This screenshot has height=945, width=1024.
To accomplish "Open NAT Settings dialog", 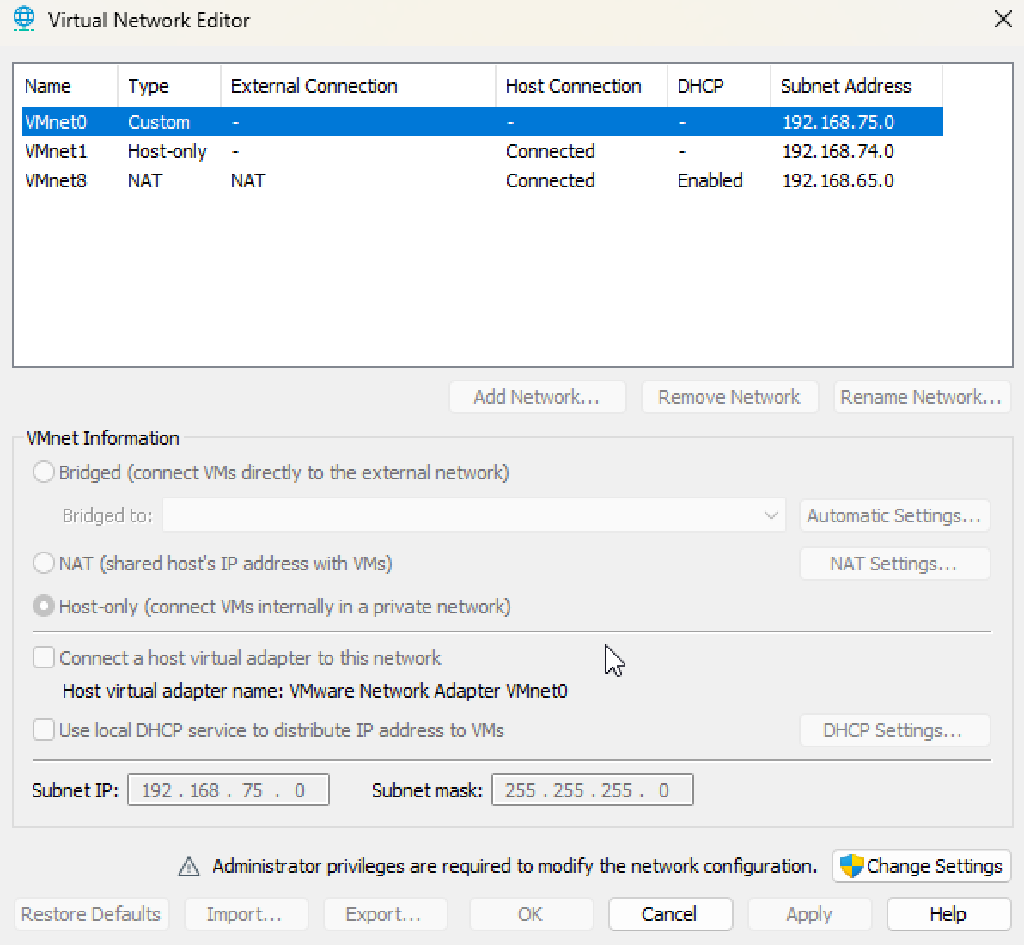I will click(894, 563).
